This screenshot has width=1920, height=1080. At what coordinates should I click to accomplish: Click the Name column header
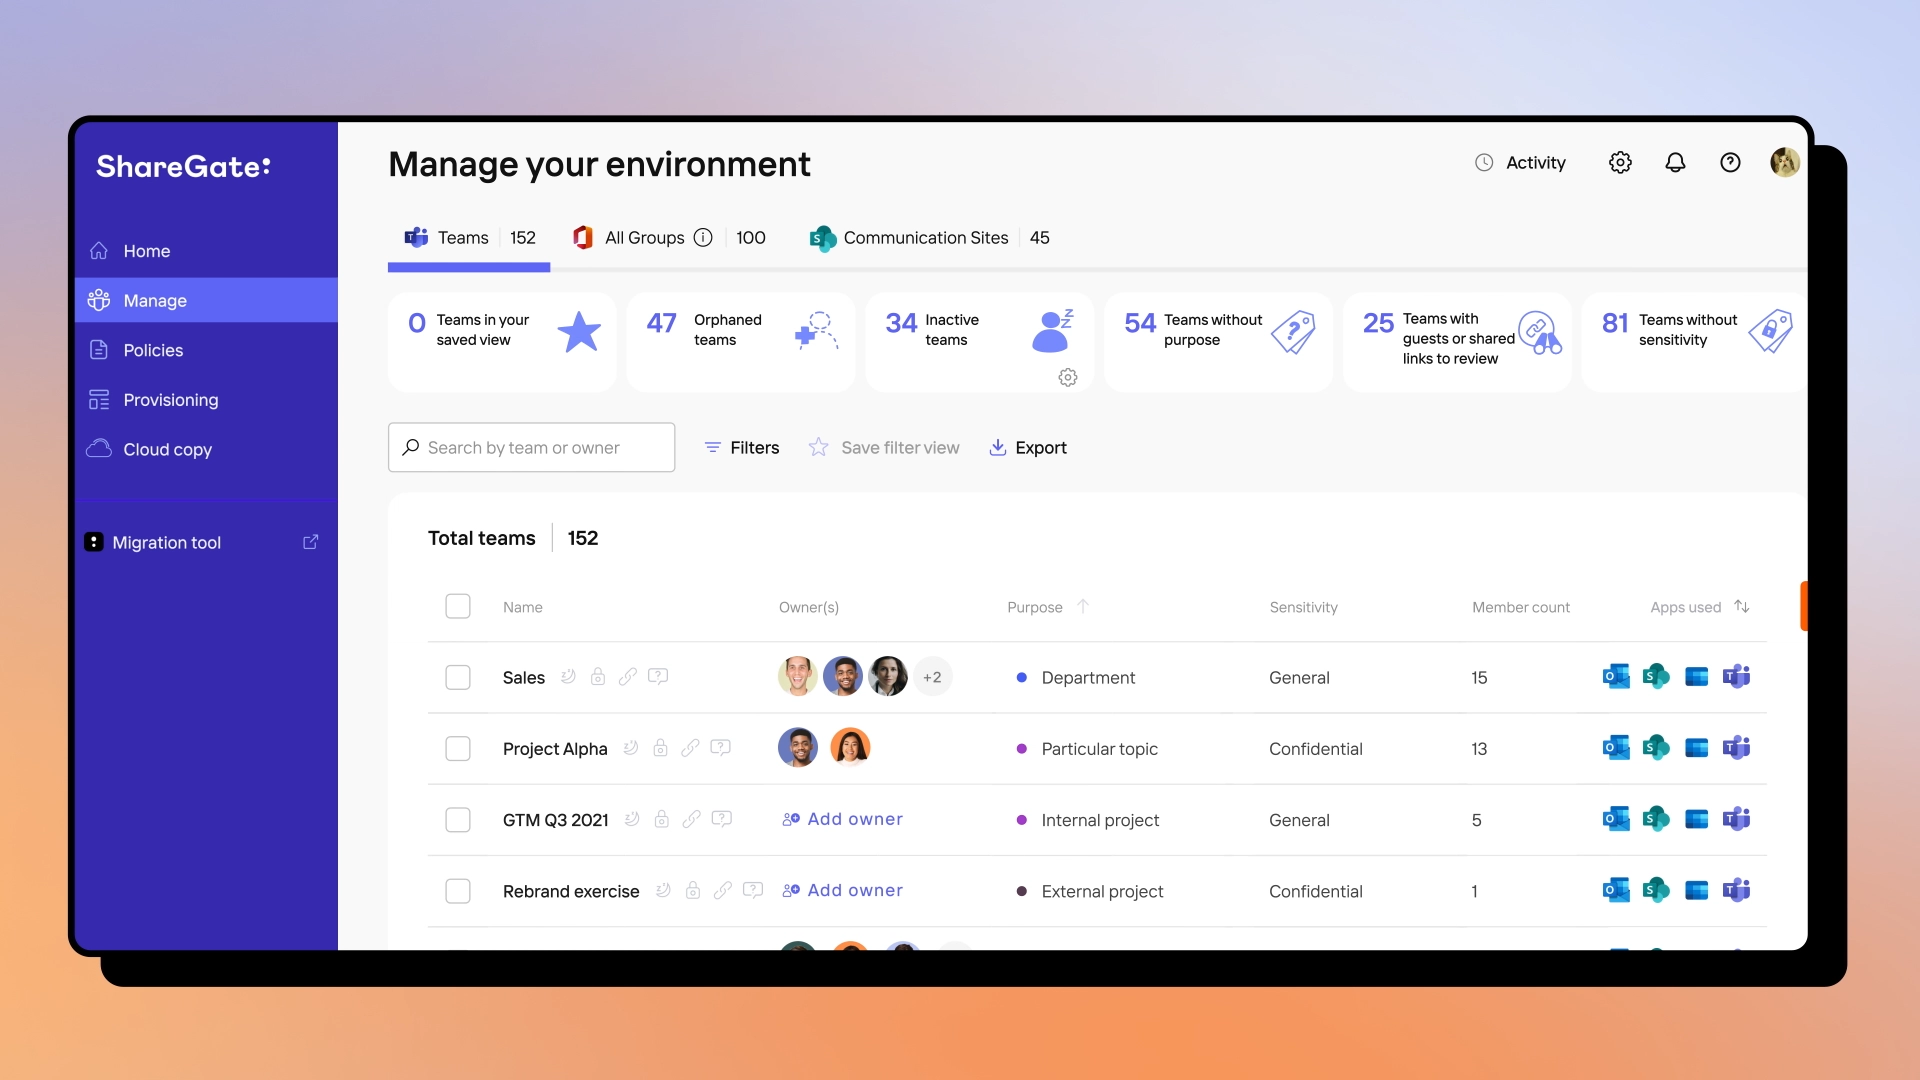click(x=522, y=607)
